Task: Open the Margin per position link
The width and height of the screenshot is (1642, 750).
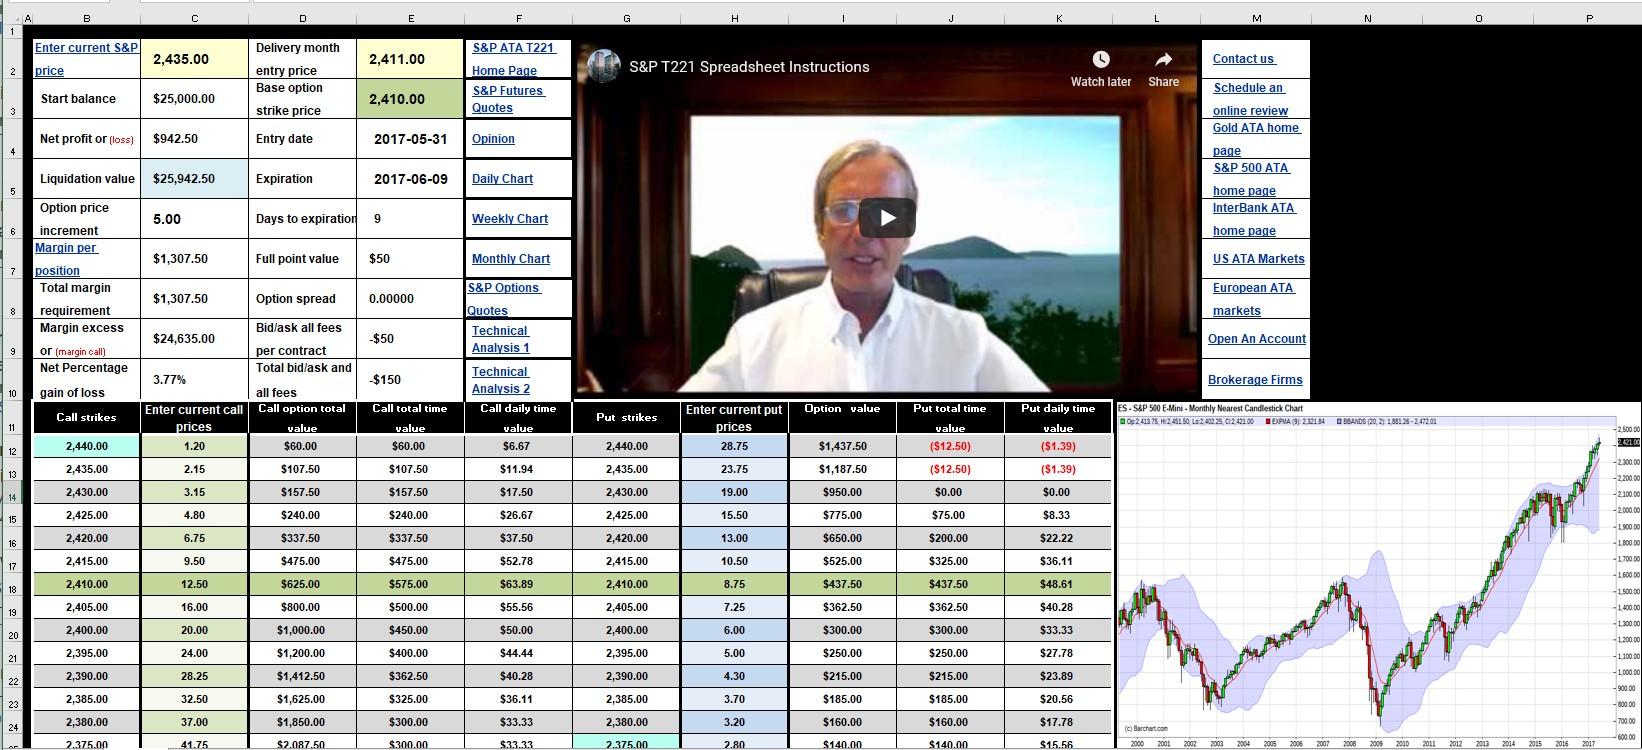Action: click(66, 259)
